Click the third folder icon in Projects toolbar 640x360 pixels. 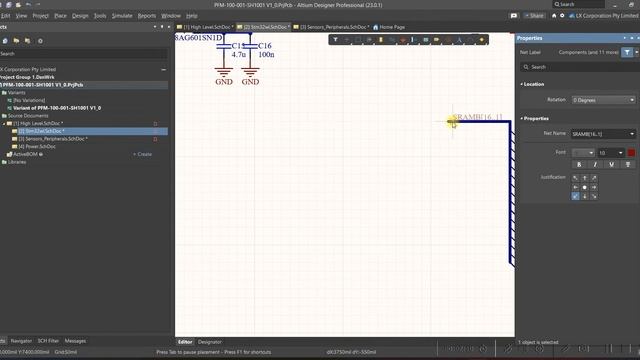click(27, 41)
